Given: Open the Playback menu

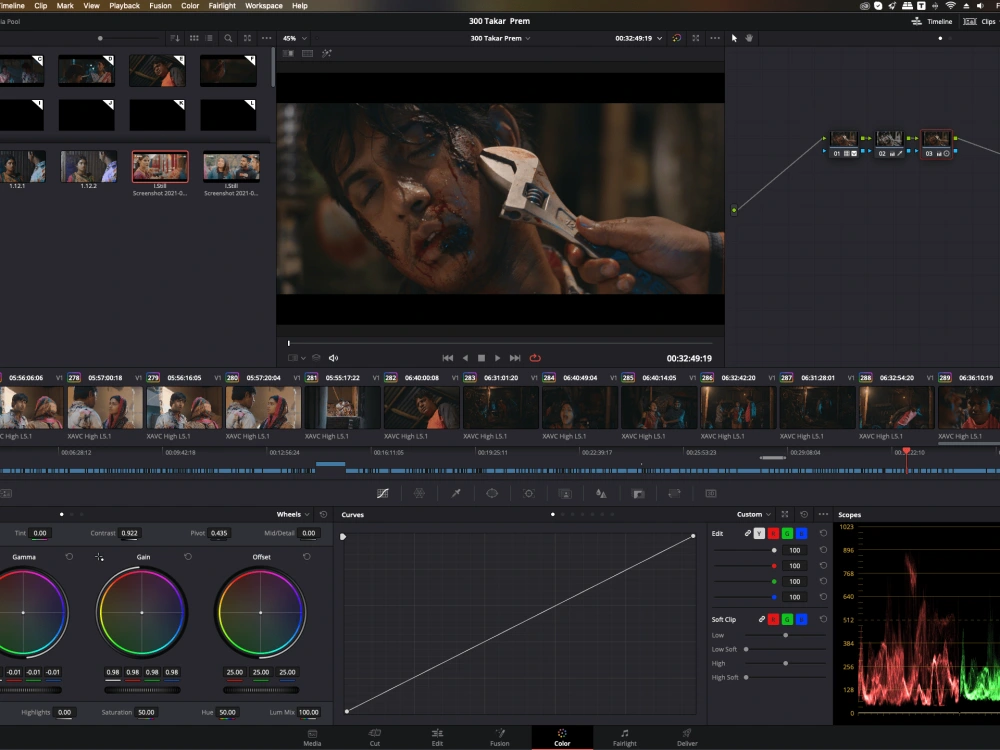Looking at the screenshot, I should [x=124, y=6].
